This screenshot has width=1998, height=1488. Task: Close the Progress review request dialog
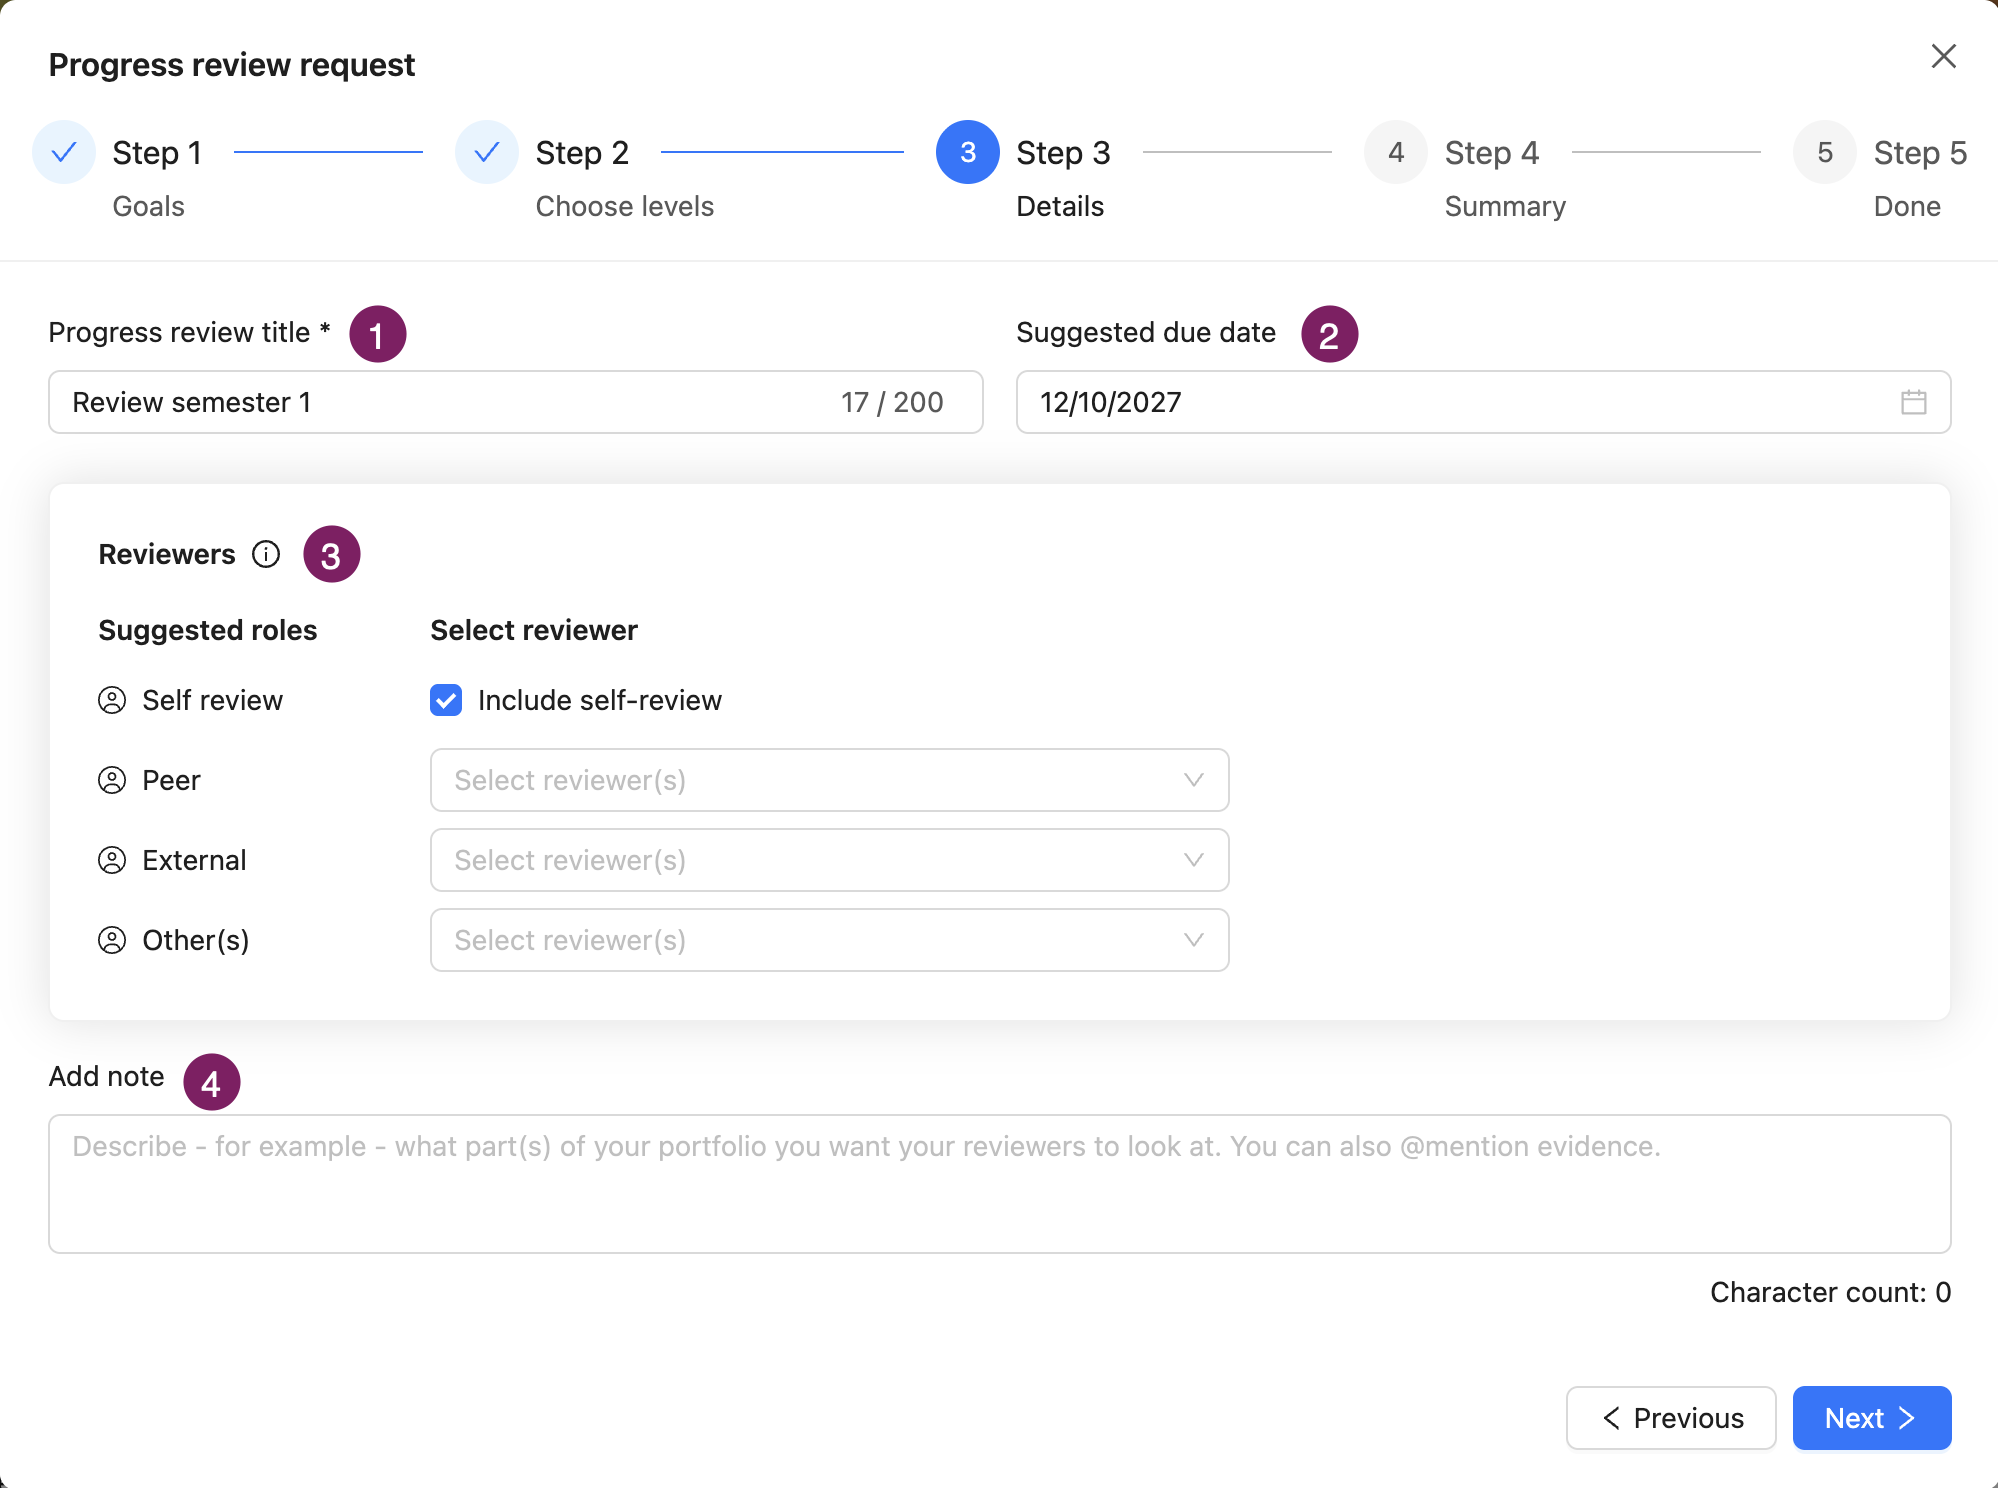pos(1943,56)
